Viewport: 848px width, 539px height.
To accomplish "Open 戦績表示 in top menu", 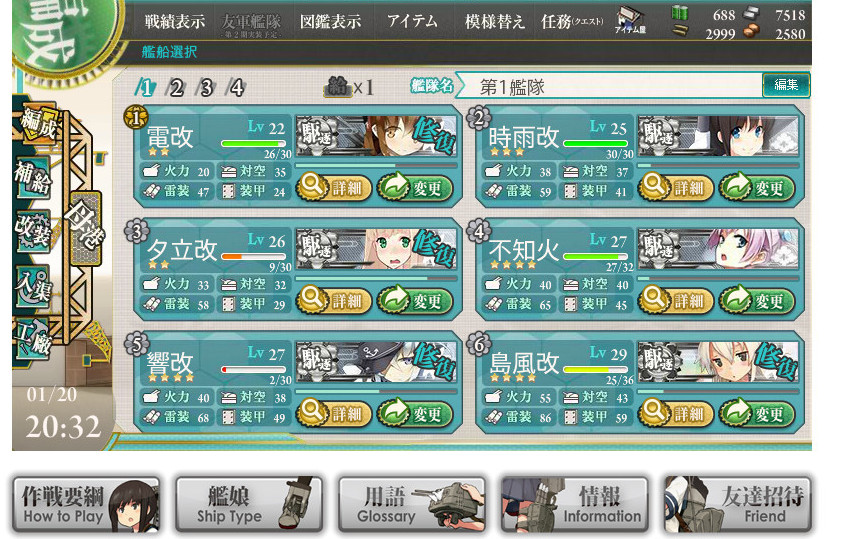I will click(175, 22).
